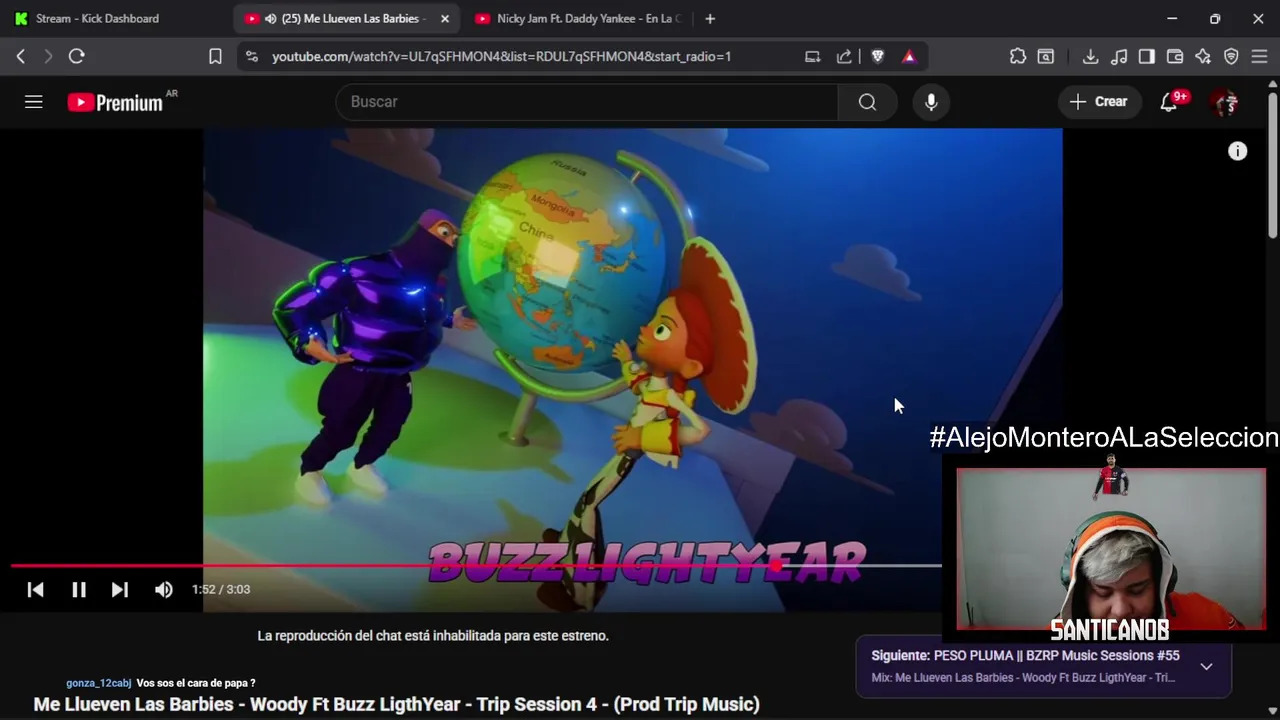Start voice search with microphone icon
The width and height of the screenshot is (1280, 720).
[931, 102]
